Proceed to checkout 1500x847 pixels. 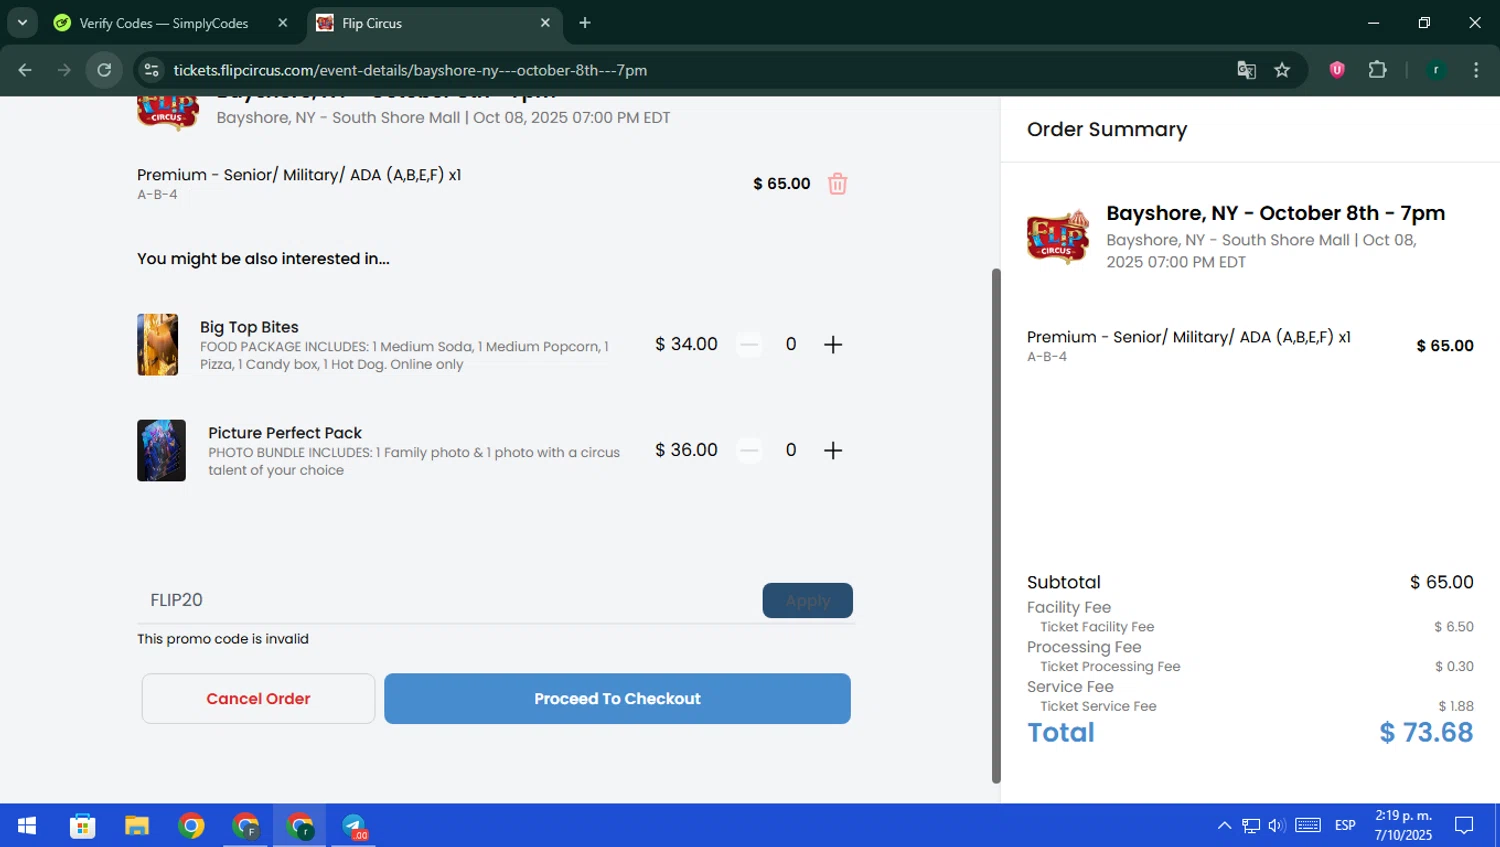click(617, 699)
